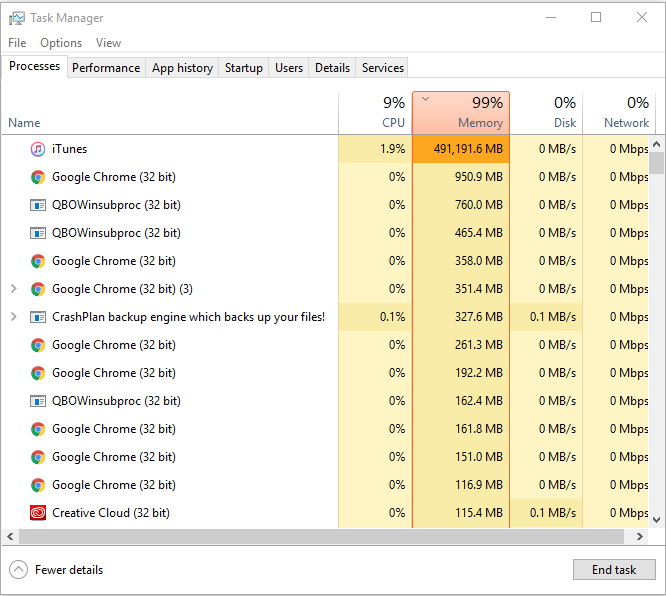Click the Creative Cloud app icon

pyautogui.click(x=38, y=513)
